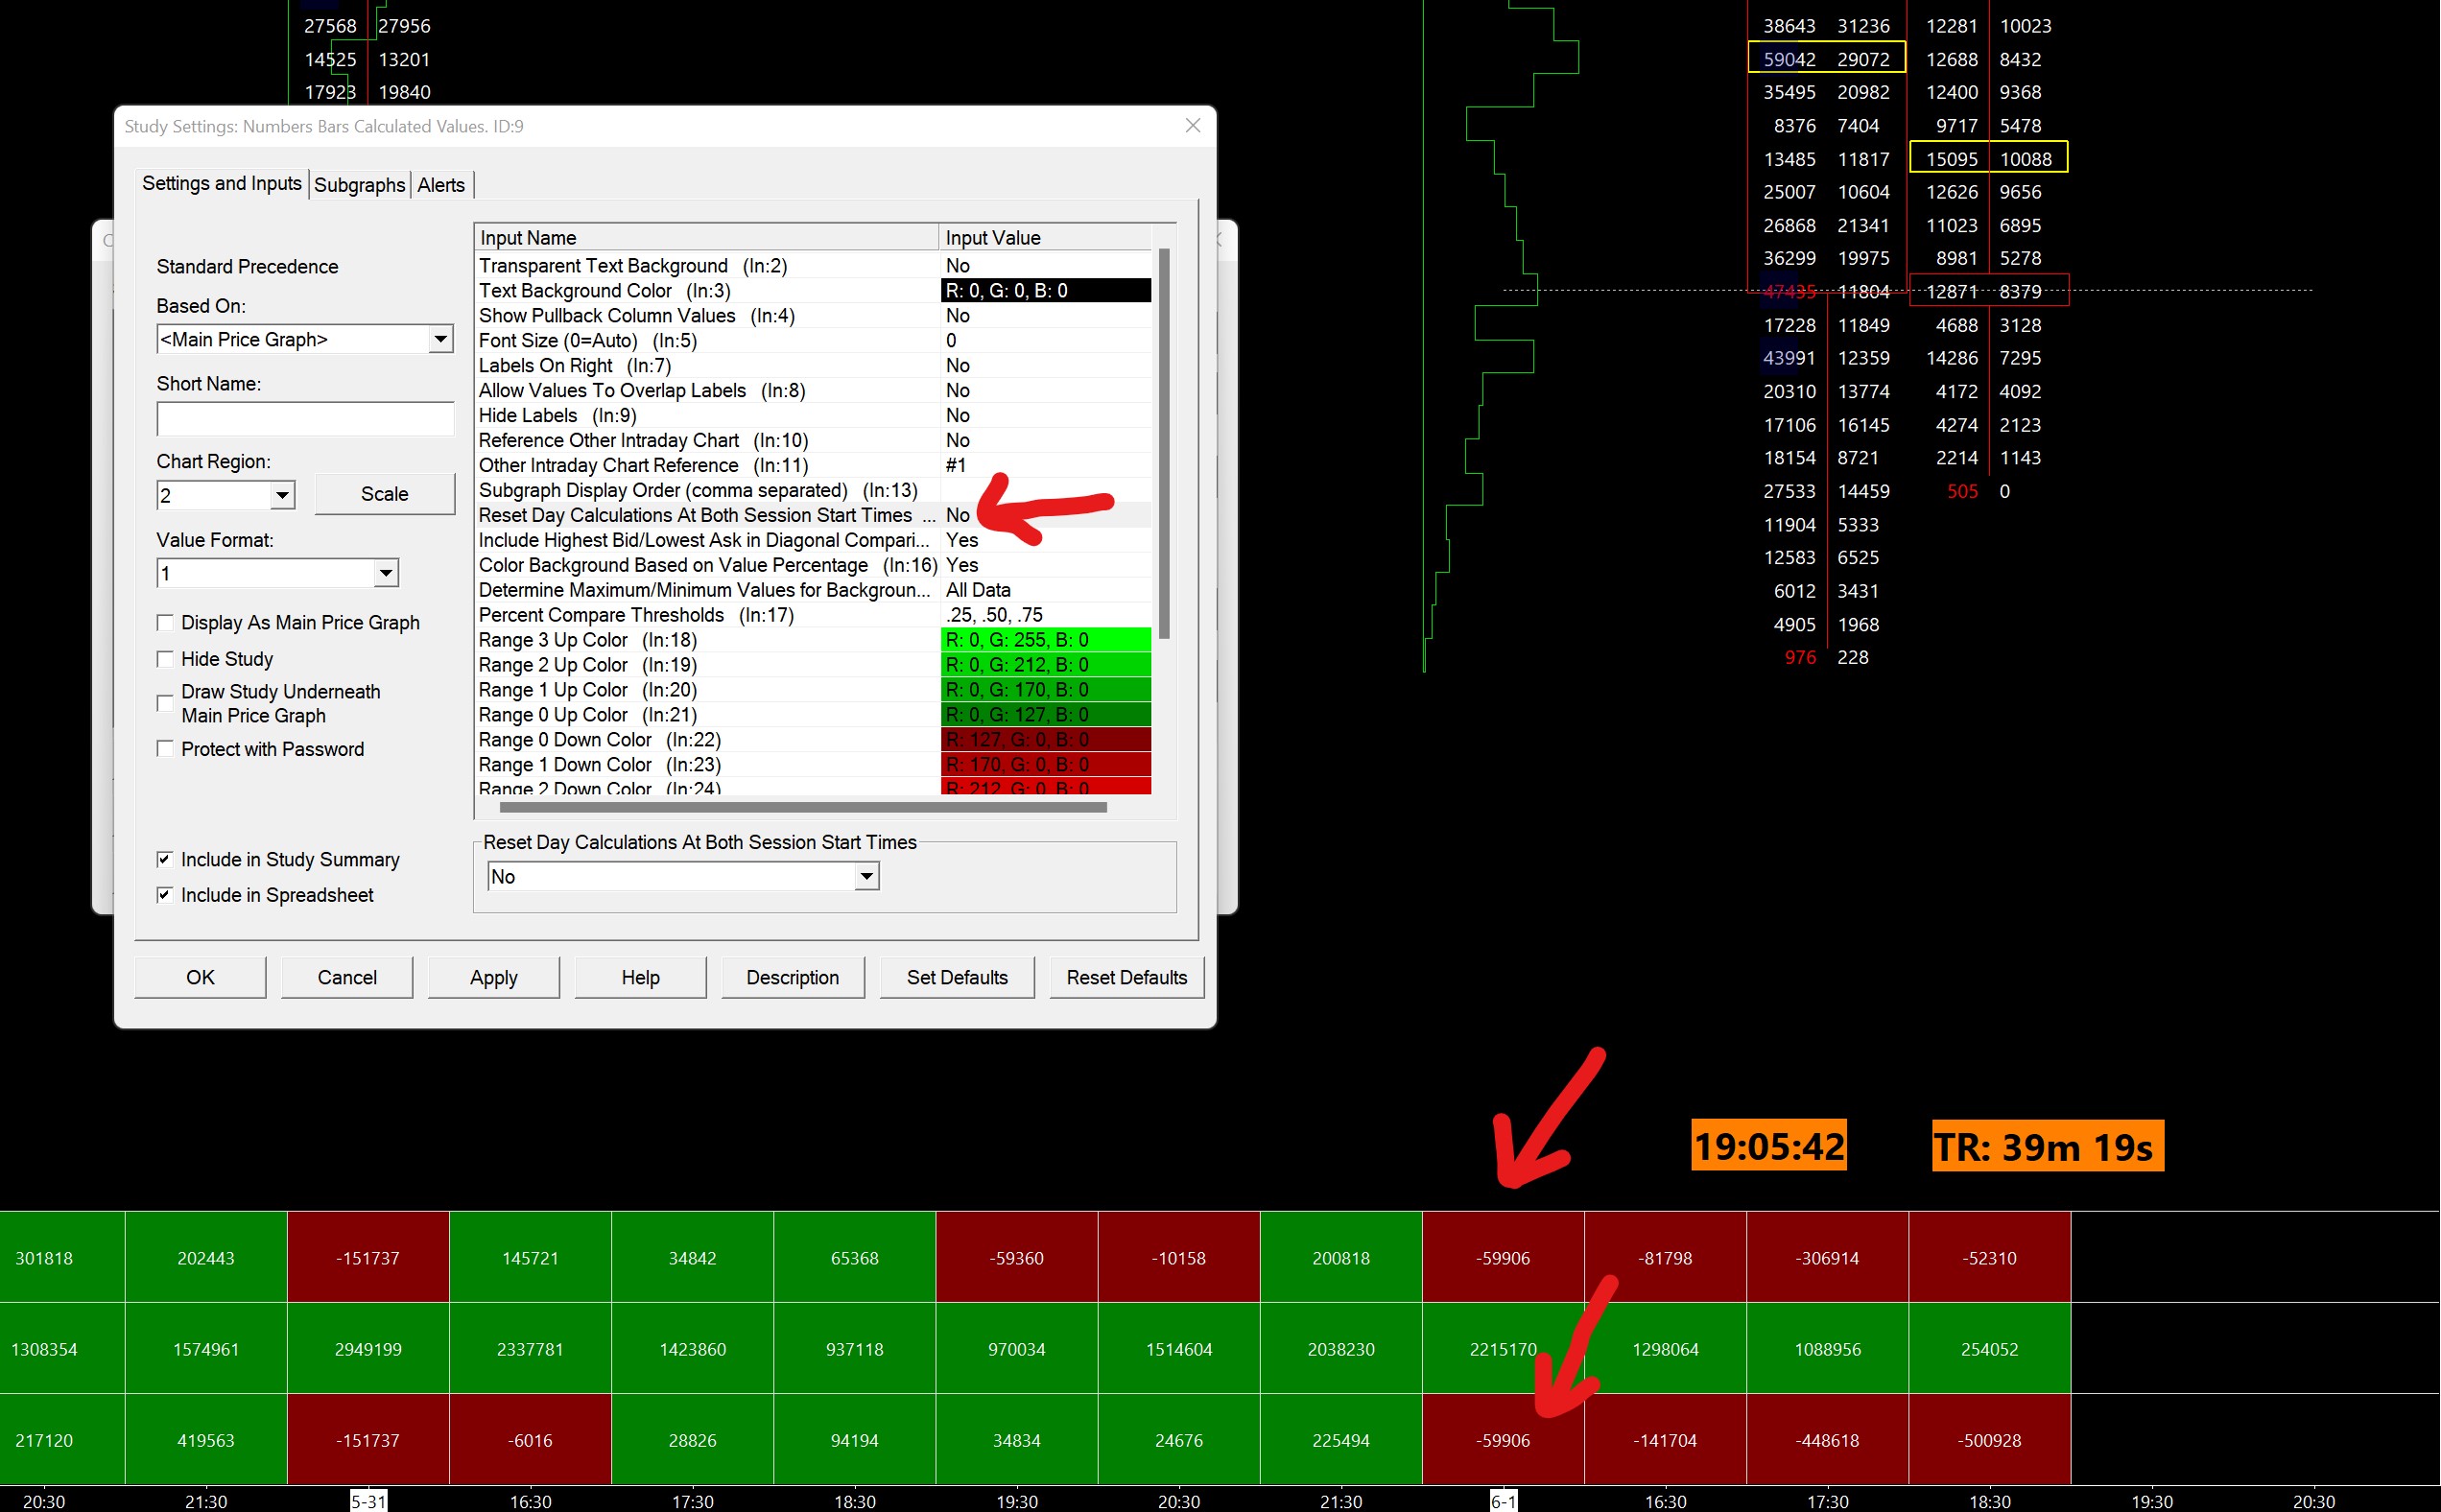
Task: Enable the Hide Study checkbox
Action: (165, 659)
